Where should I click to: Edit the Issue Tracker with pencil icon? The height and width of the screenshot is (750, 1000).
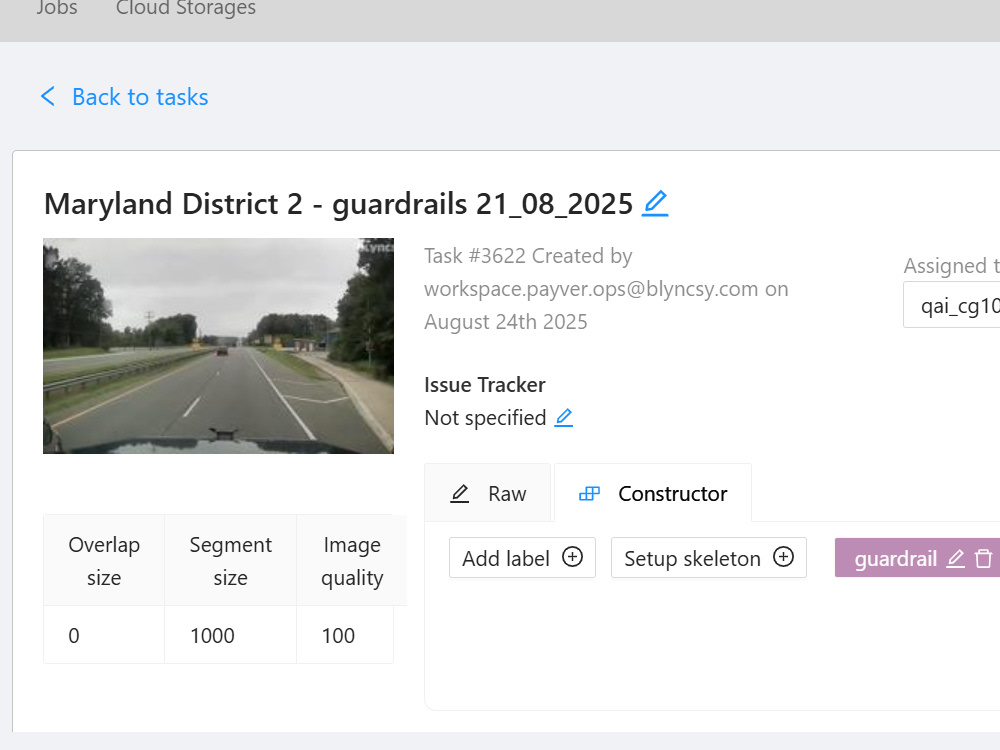564,418
